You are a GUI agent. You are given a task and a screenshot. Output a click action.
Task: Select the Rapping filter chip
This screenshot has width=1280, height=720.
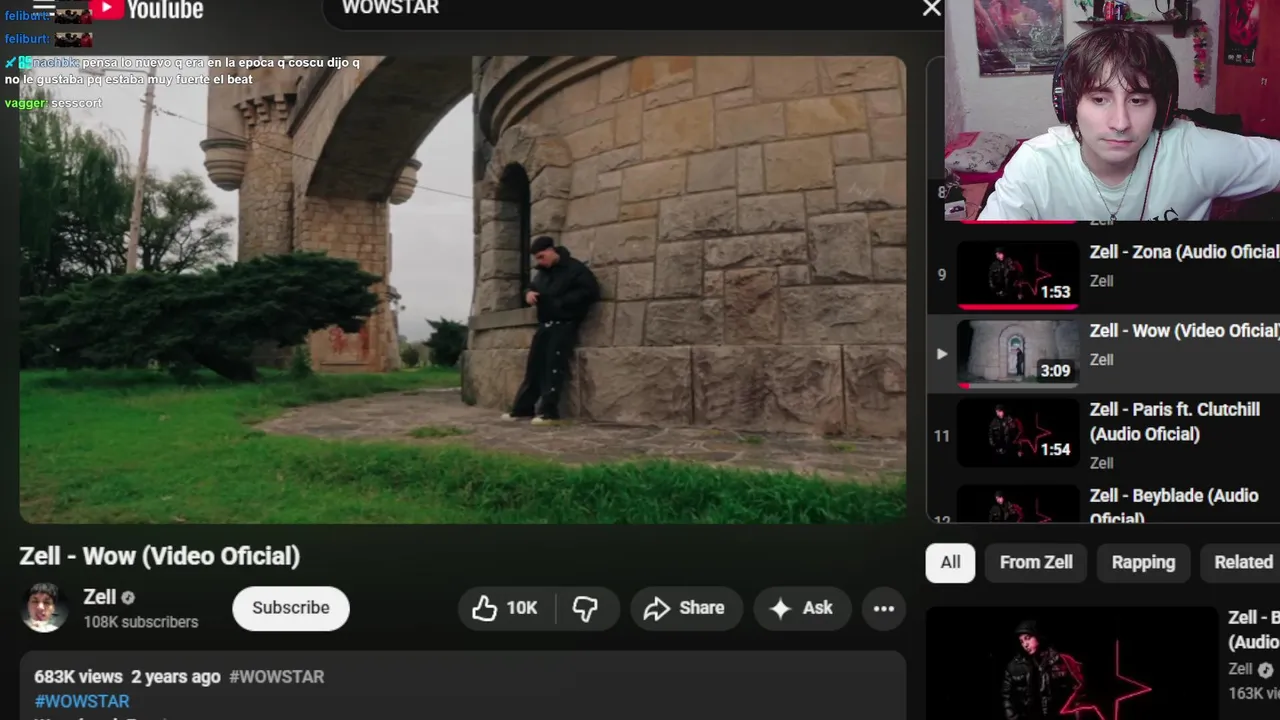click(1143, 562)
